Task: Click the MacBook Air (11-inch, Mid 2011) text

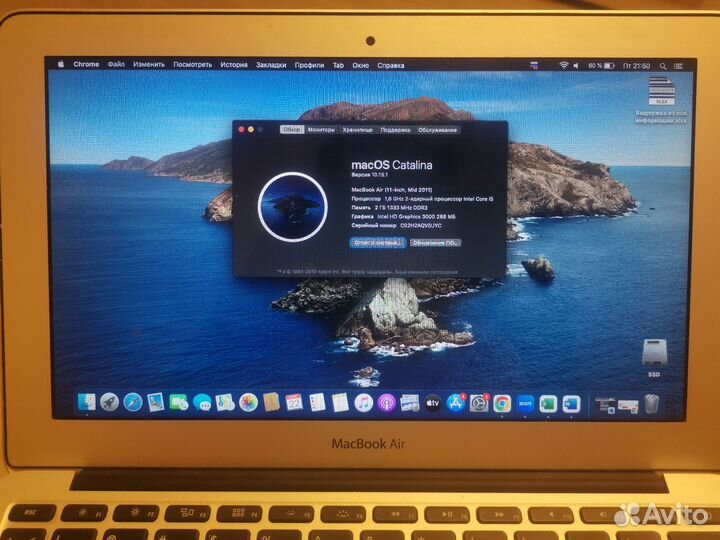Action: click(392, 189)
